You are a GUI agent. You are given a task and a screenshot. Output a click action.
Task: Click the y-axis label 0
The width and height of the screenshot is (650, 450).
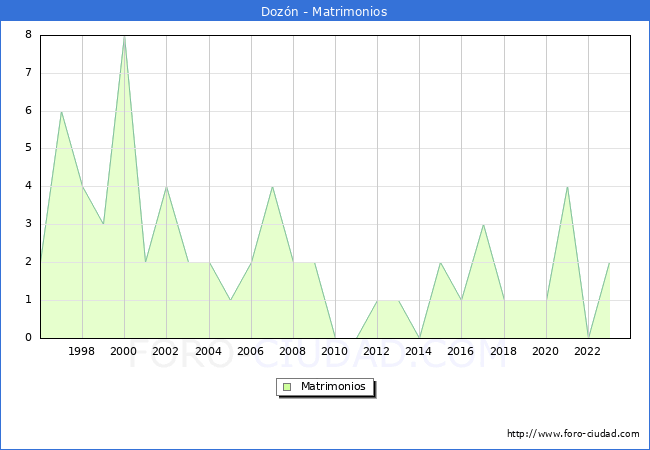[29, 337]
